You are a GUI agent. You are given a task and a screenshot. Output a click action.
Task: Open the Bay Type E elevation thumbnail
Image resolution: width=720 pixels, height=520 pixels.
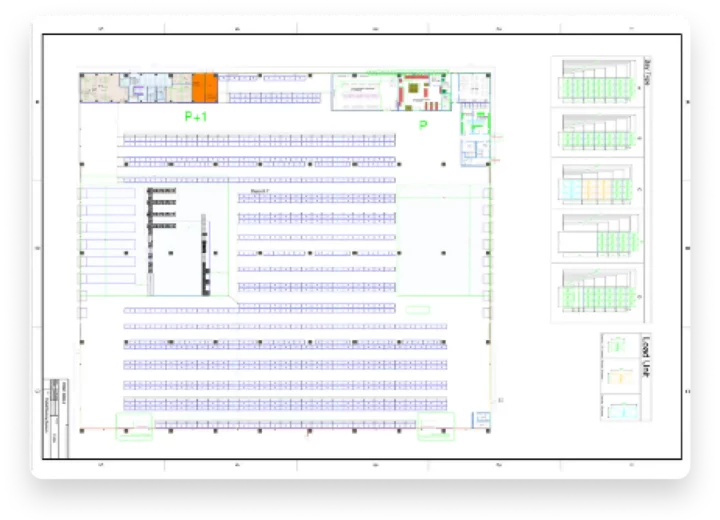click(596, 290)
